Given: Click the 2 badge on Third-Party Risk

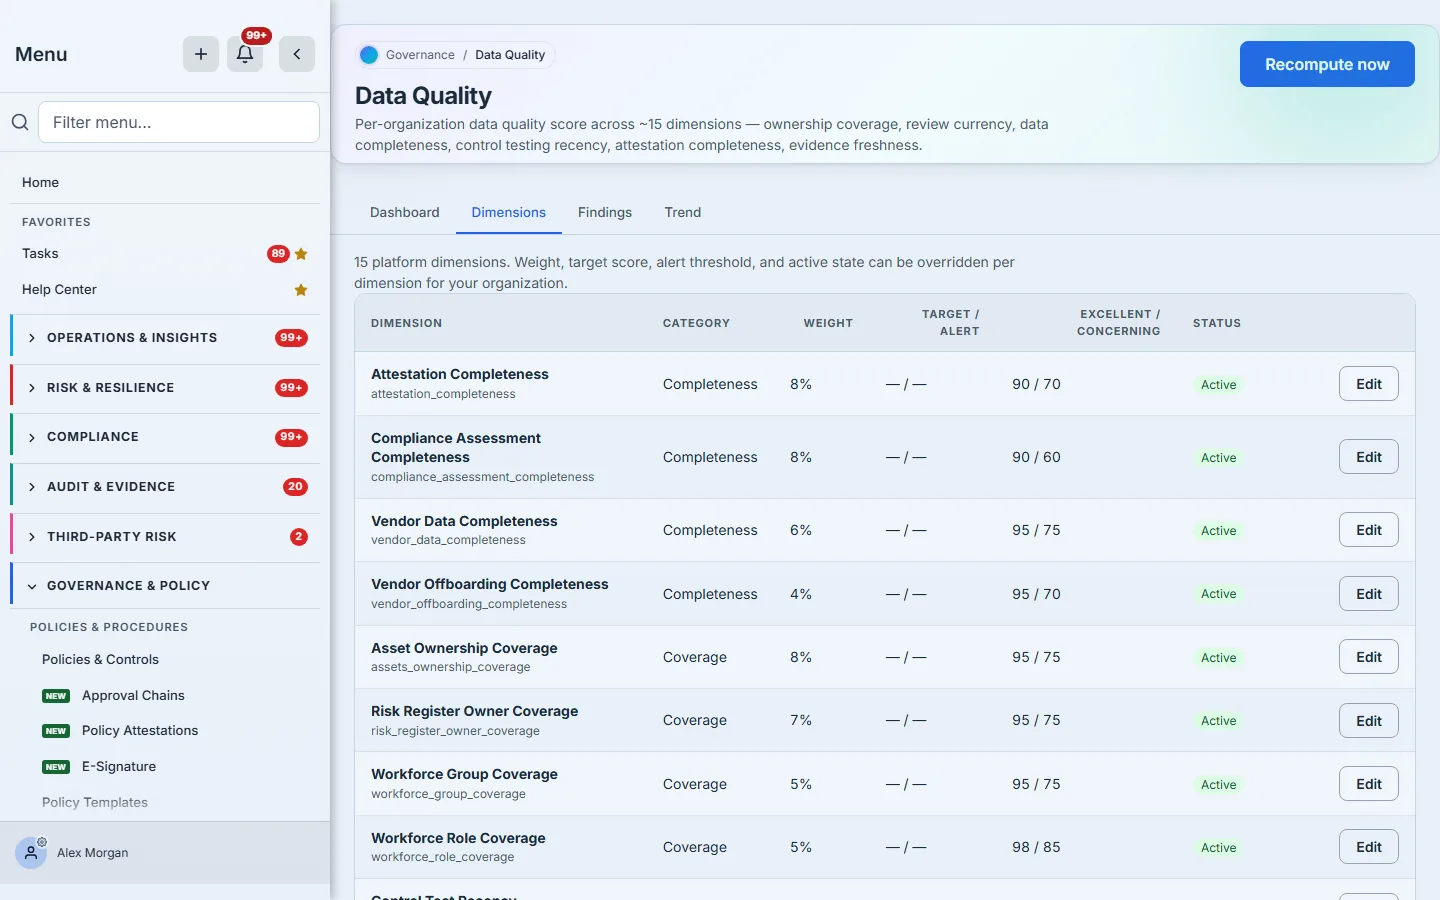Looking at the screenshot, I should [x=298, y=537].
